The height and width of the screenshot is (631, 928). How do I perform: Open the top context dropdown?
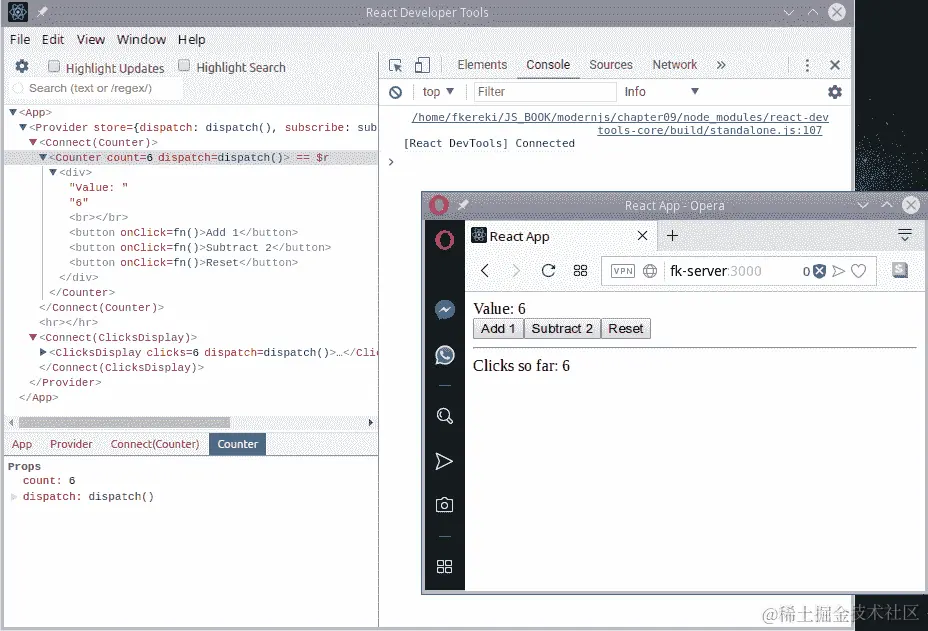click(437, 92)
